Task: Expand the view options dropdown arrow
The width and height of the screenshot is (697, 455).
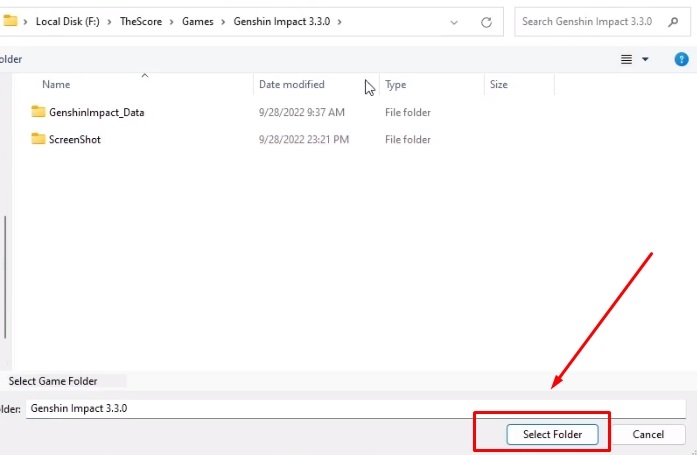Action: [645, 59]
